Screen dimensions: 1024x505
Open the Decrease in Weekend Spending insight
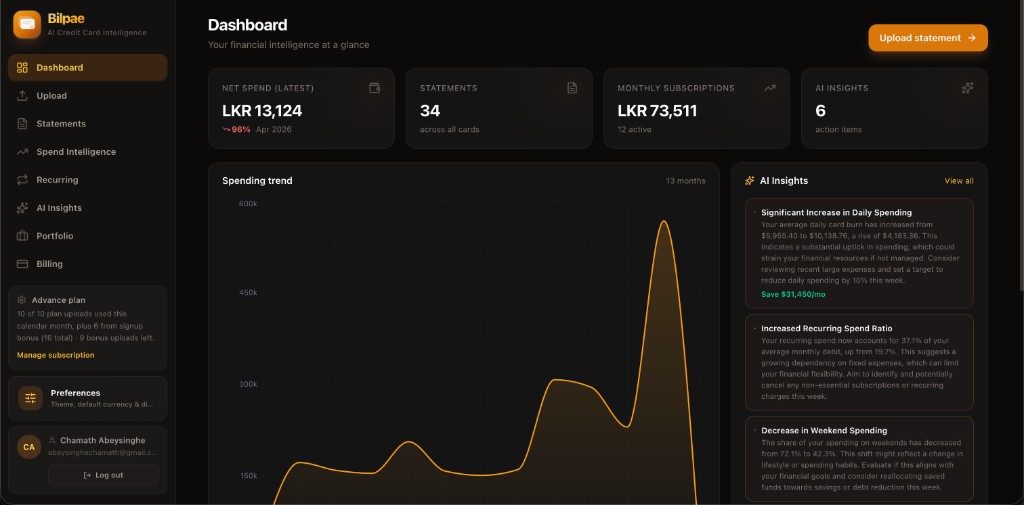(859, 459)
